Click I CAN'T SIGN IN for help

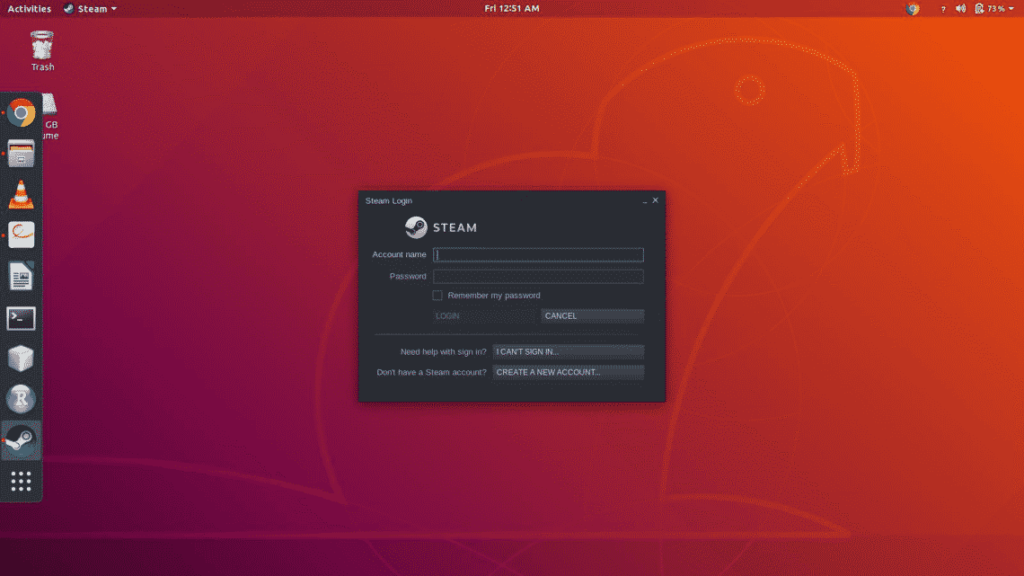click(567, 351)
